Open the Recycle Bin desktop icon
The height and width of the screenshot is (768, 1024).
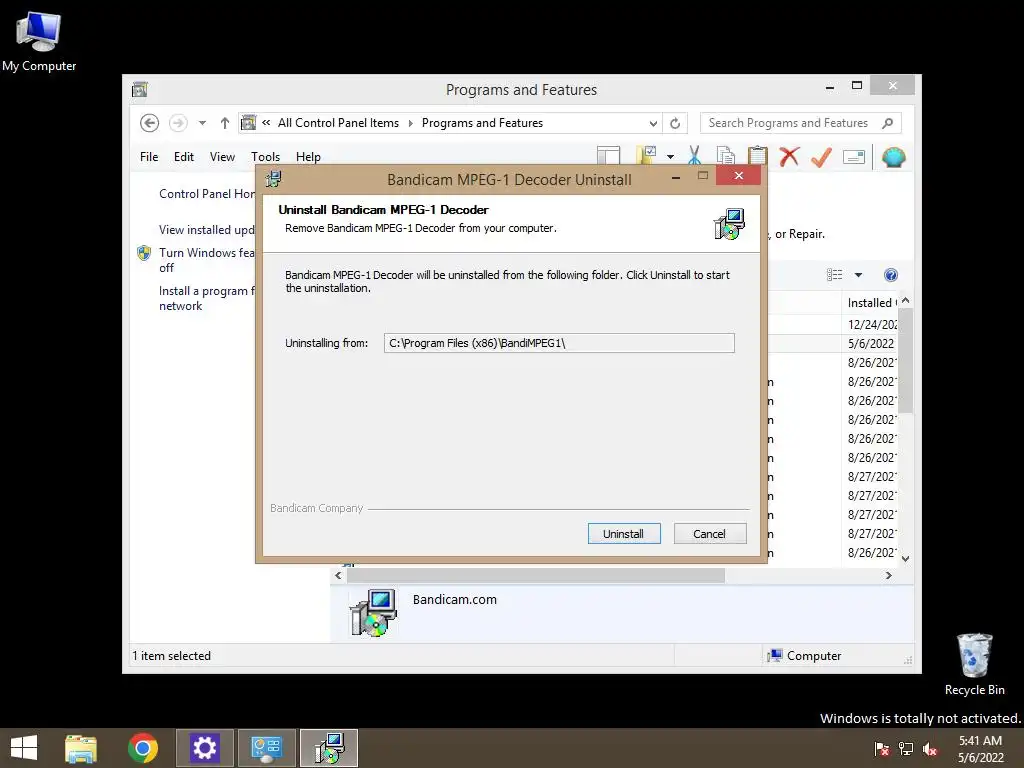coord(974,664)
